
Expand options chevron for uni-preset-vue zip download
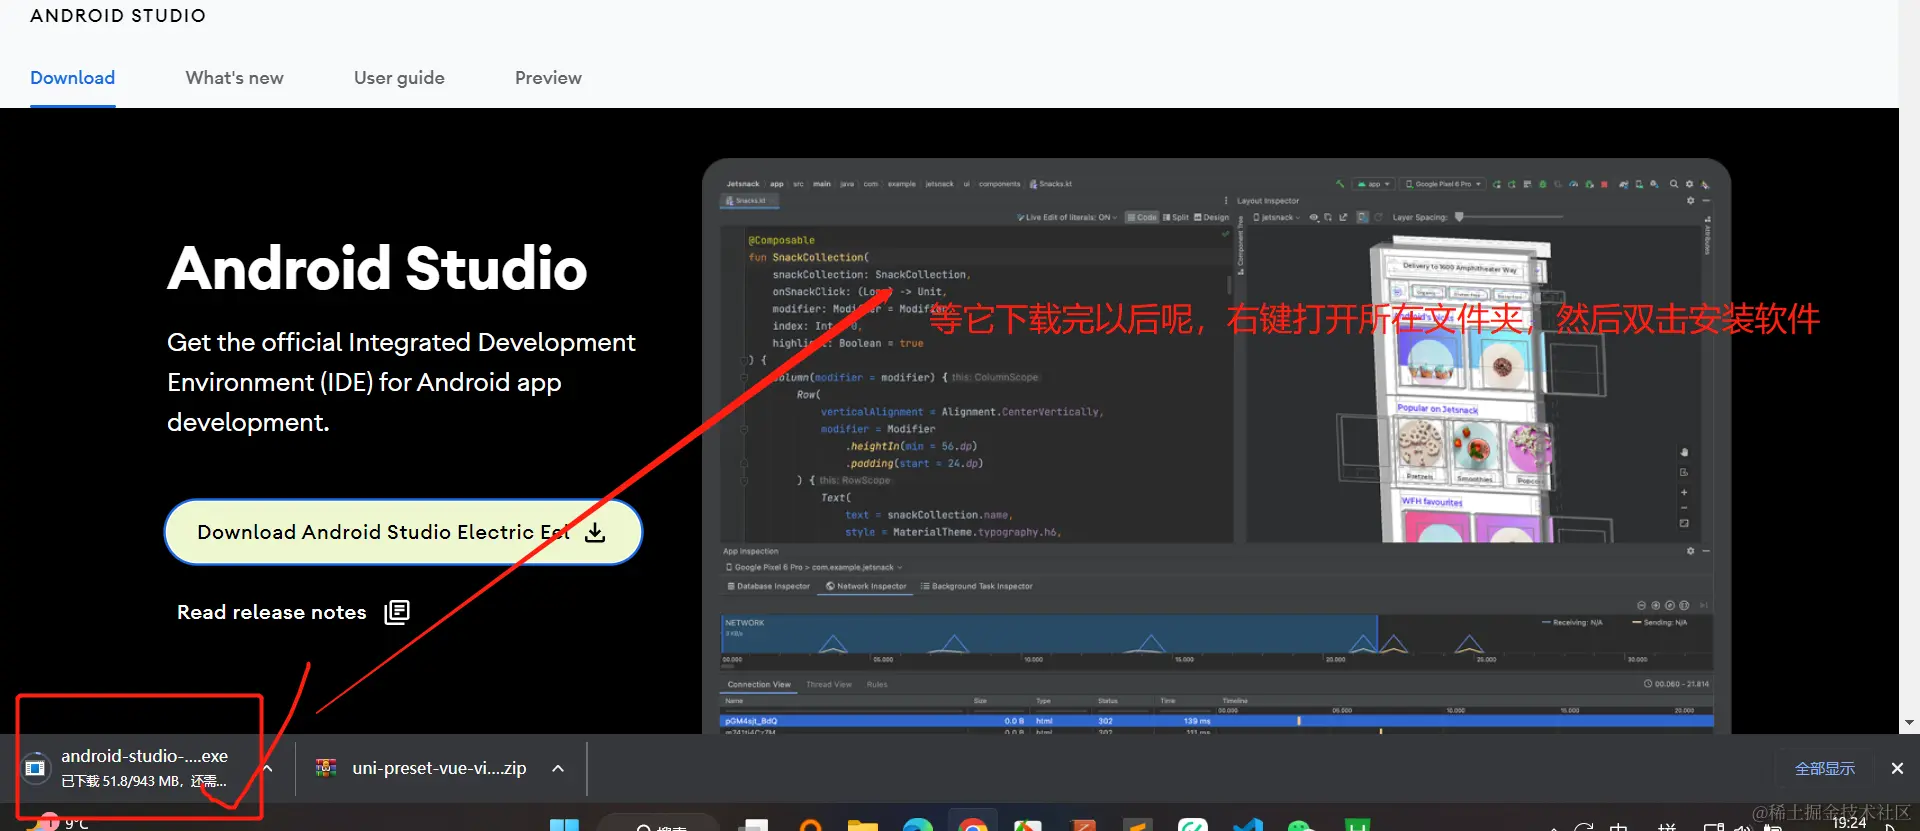point(558,768)
